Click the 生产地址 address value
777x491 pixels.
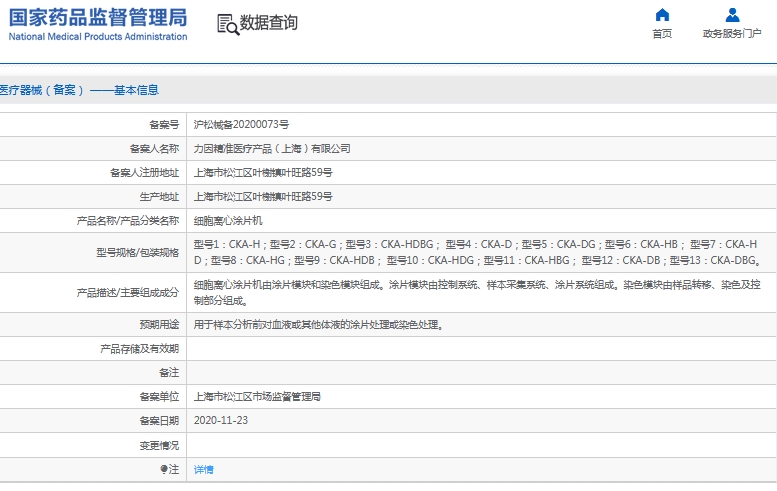click(x=263, y=197)
